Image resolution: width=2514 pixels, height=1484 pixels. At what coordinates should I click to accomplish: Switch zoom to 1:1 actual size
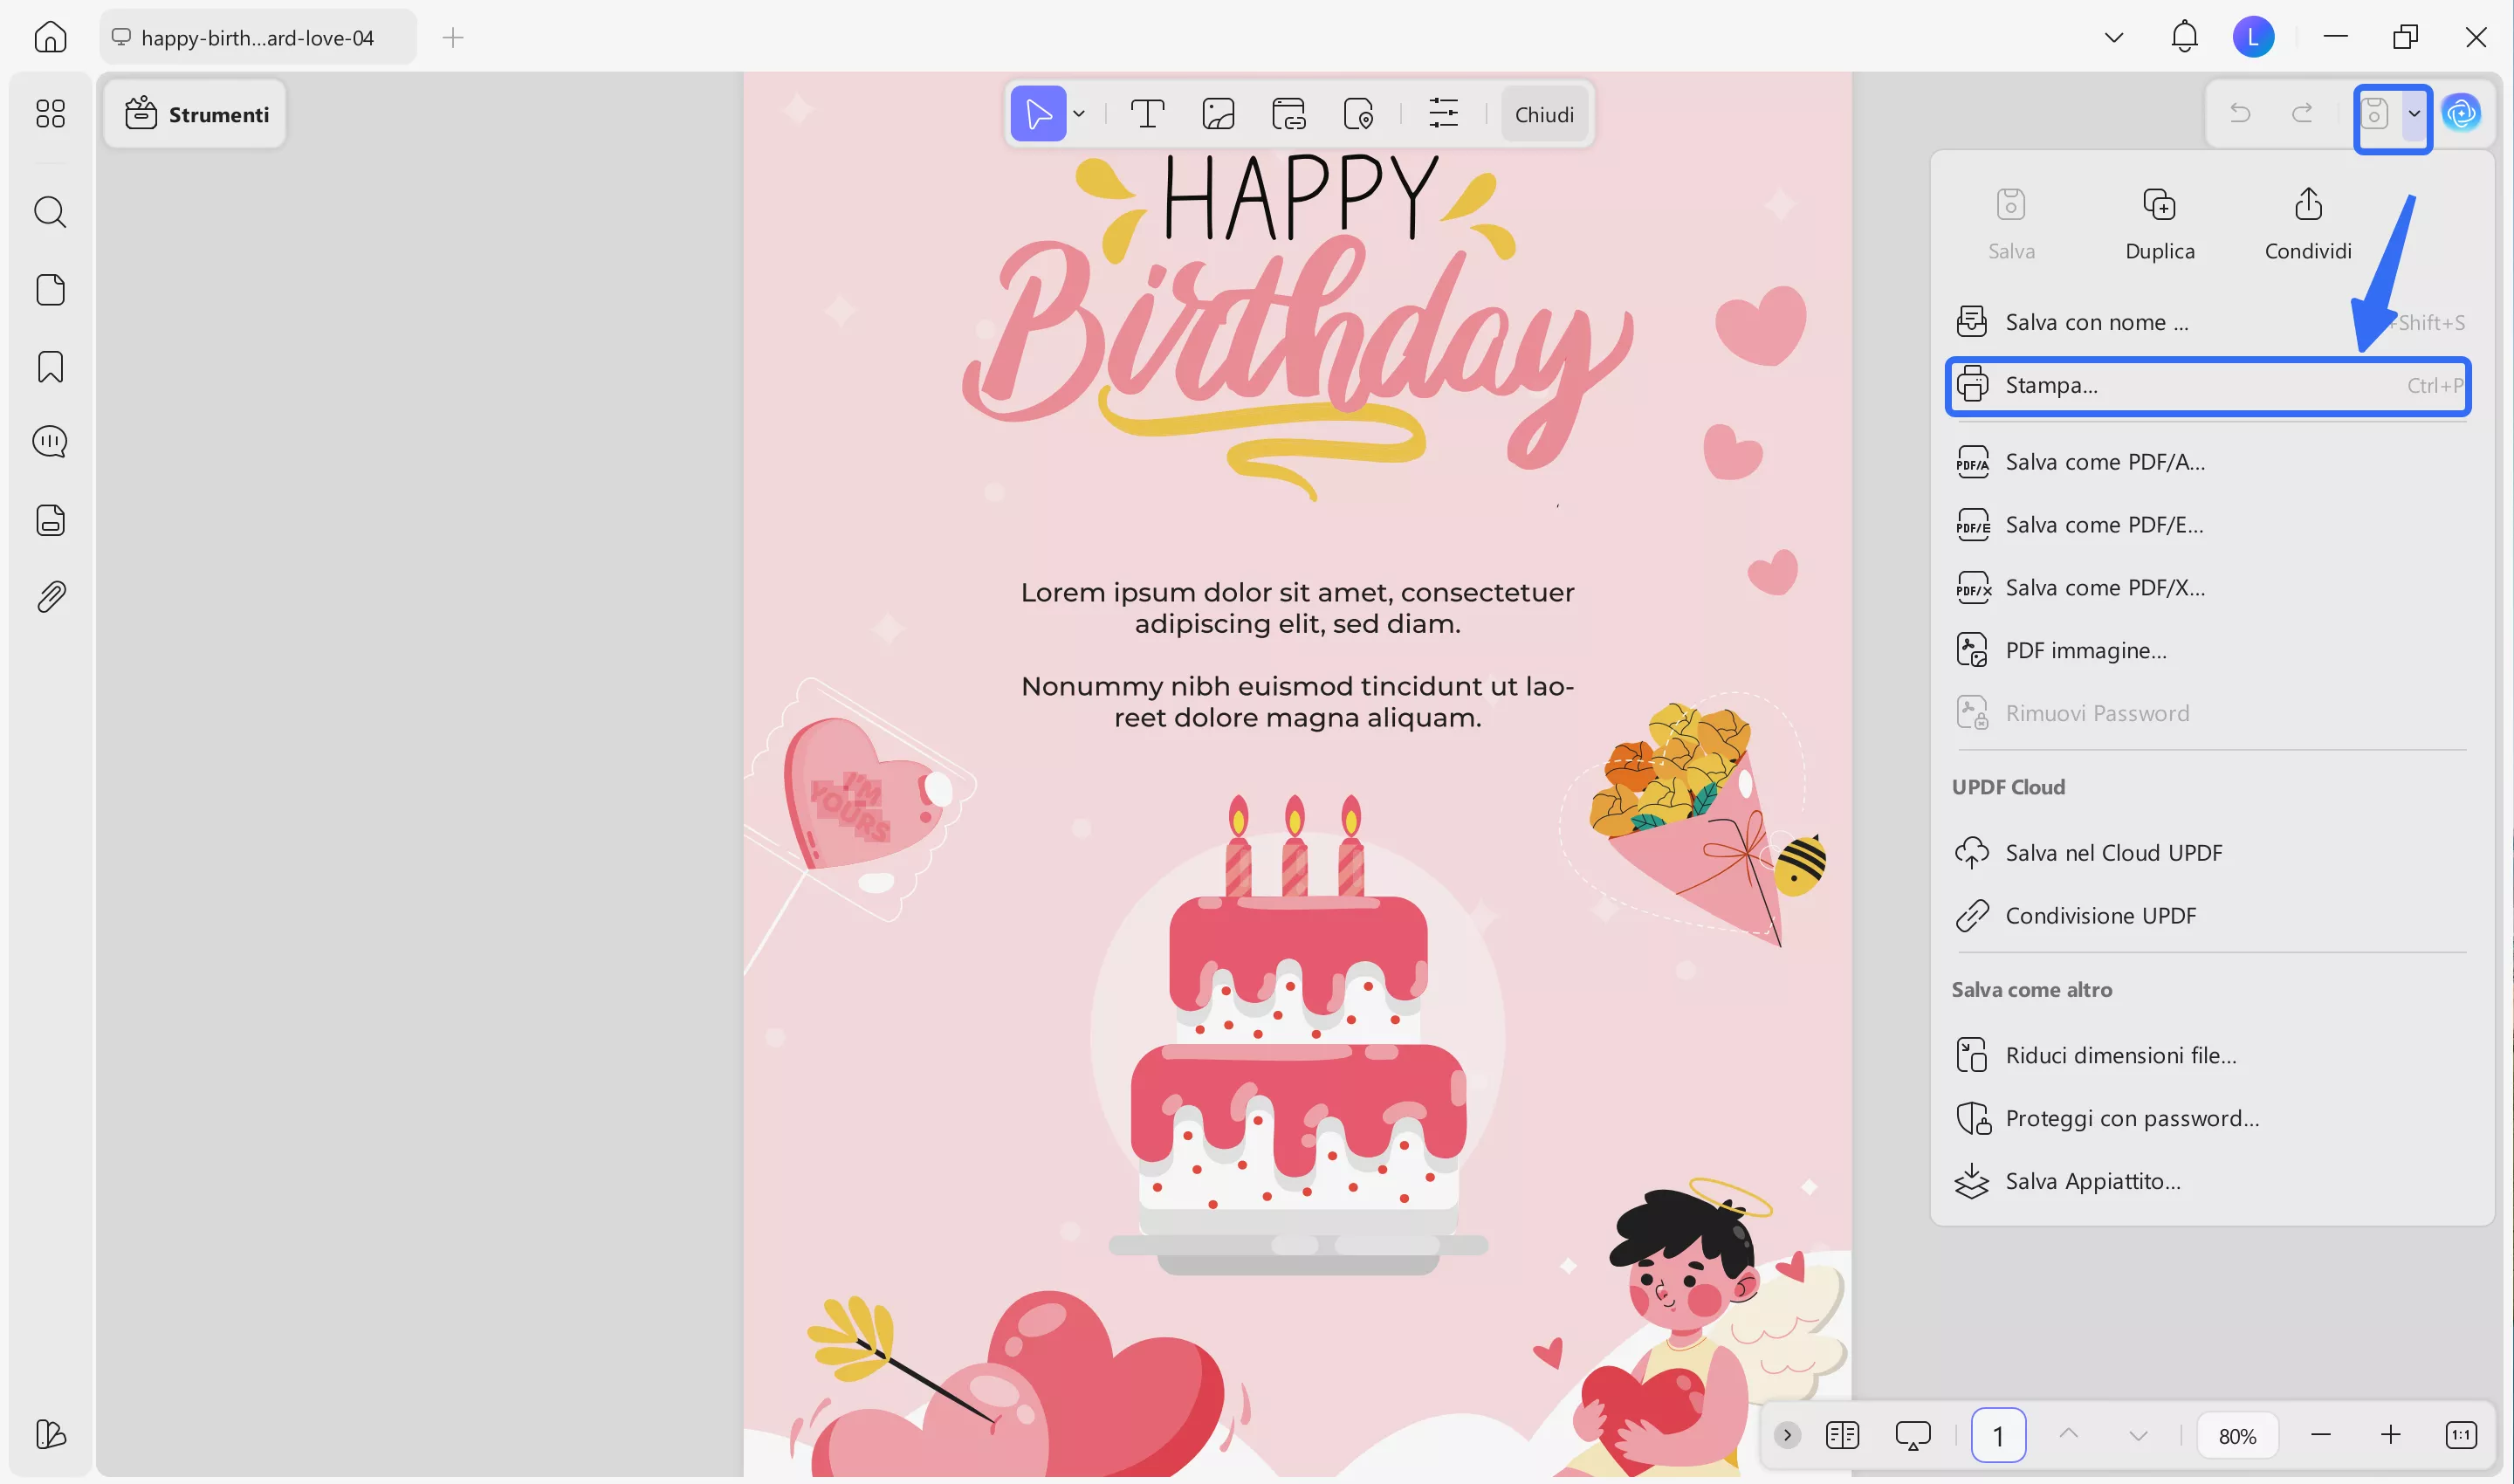[x=2461, y=1434]
